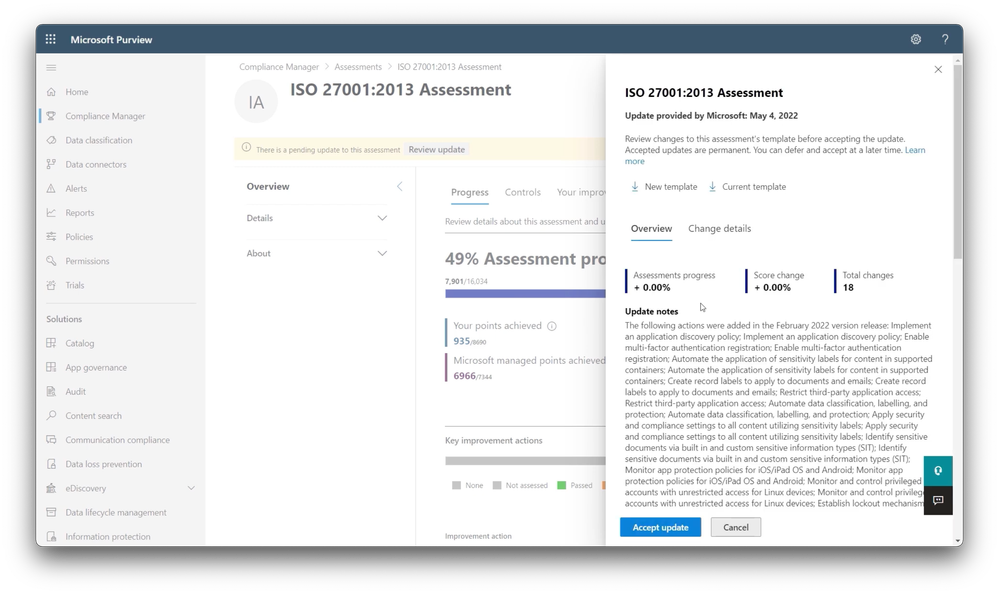Screen dimensions: 999x594
Task: Click the green Passed legend swatch
Action: [x=561, y=486]
